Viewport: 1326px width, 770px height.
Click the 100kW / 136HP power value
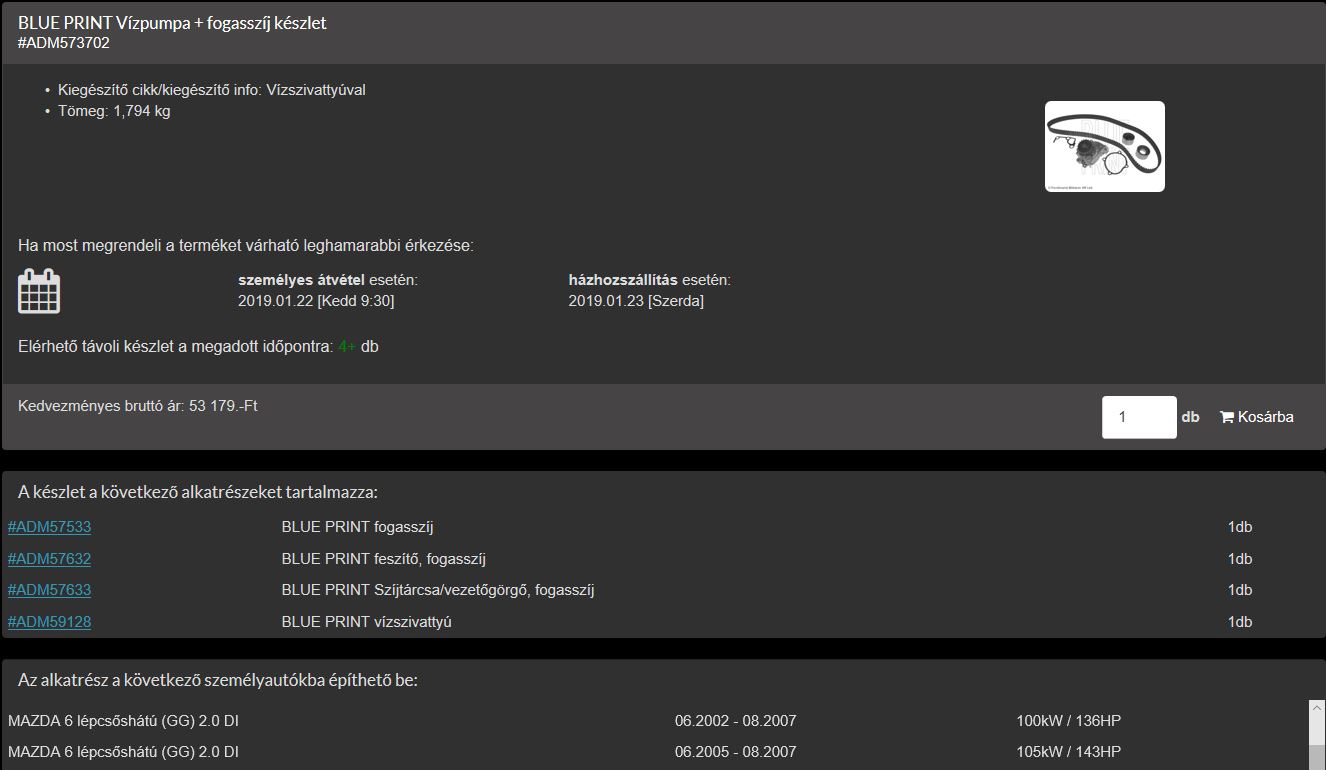point(1069,721)
